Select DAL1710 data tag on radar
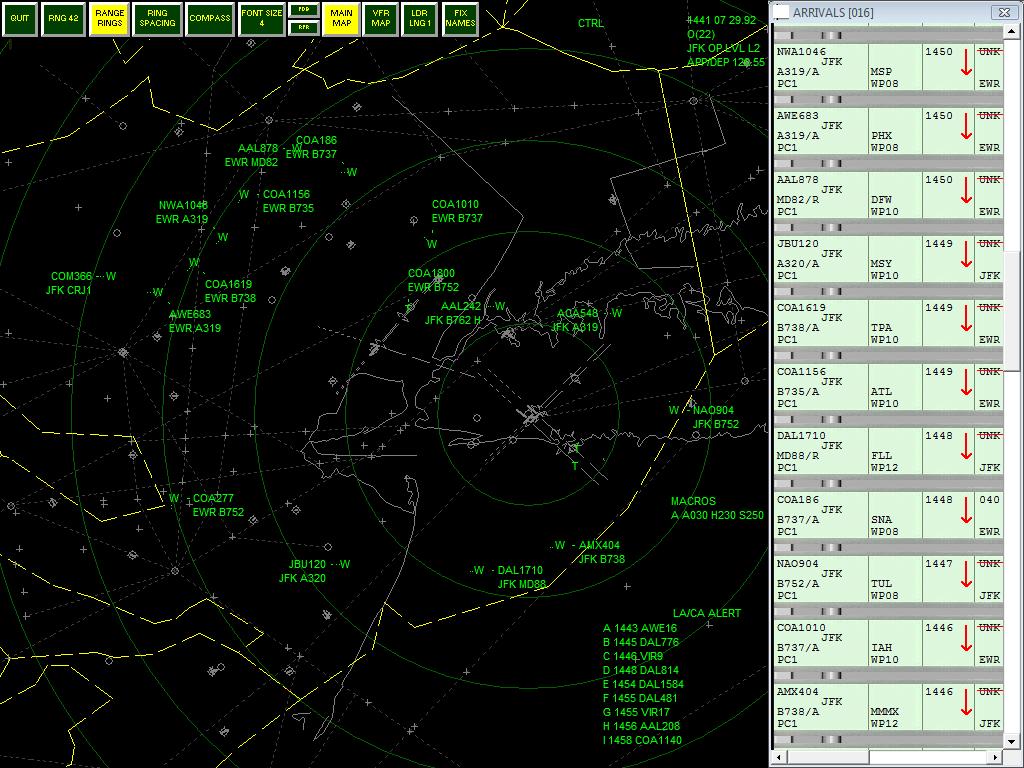 (521, 577)
